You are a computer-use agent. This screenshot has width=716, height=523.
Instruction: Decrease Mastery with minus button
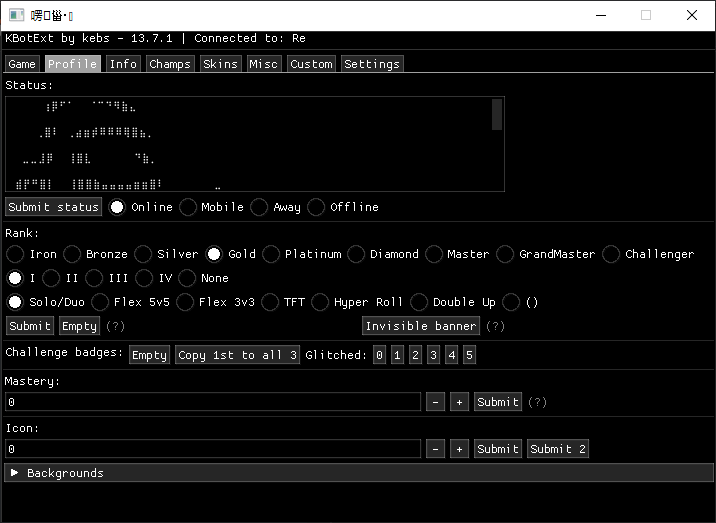pos(436,402)
